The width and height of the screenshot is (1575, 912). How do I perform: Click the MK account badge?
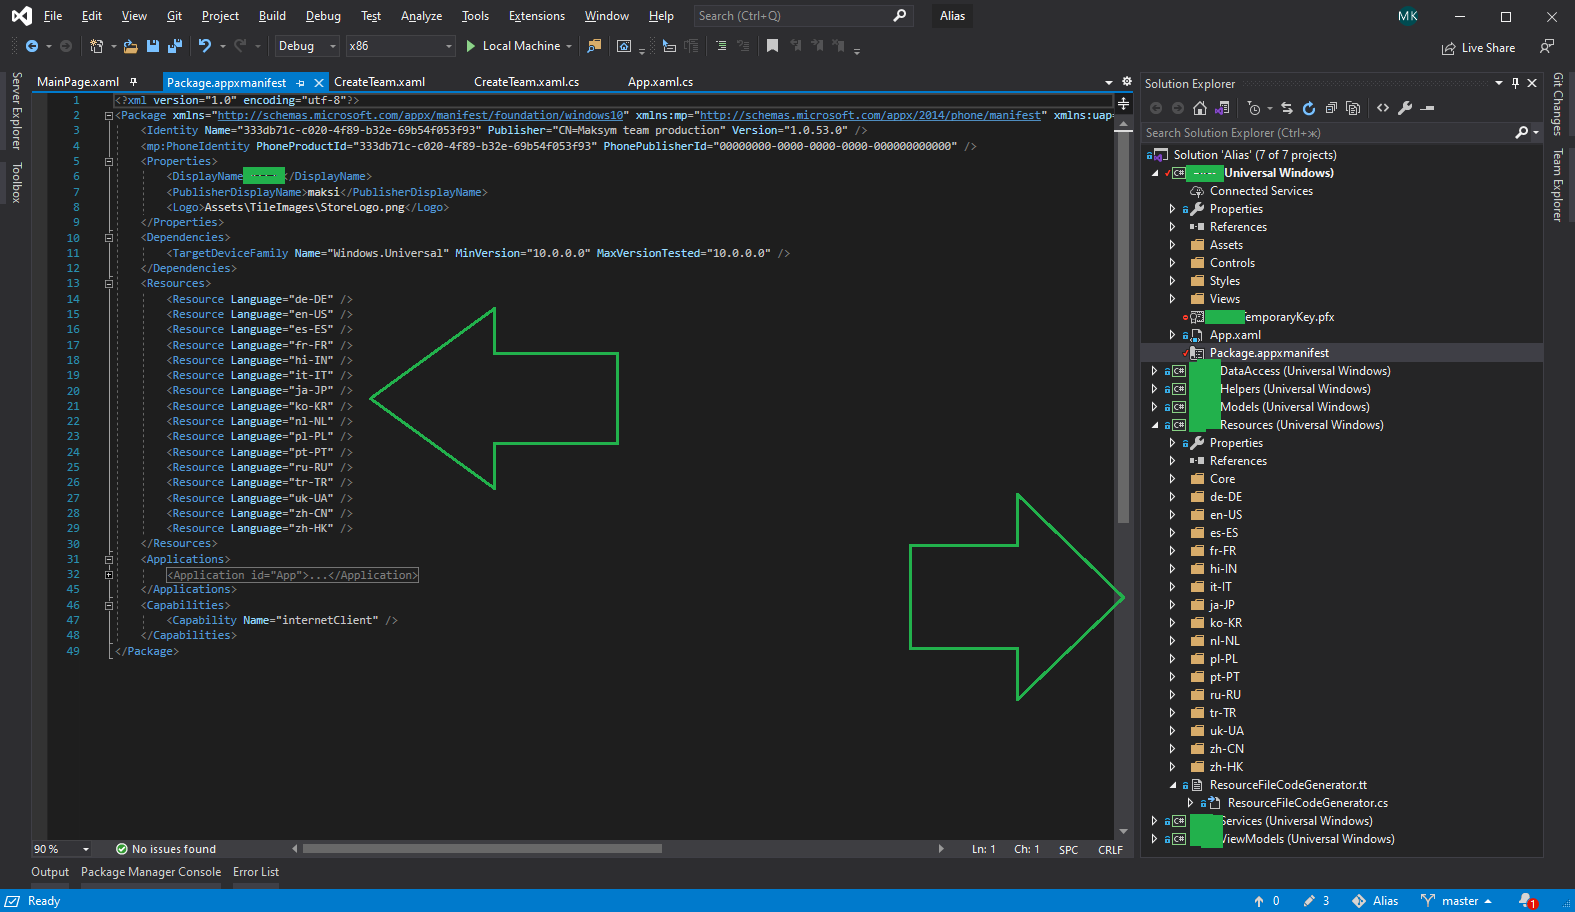pyautogui.click(x=1408, y=16)
